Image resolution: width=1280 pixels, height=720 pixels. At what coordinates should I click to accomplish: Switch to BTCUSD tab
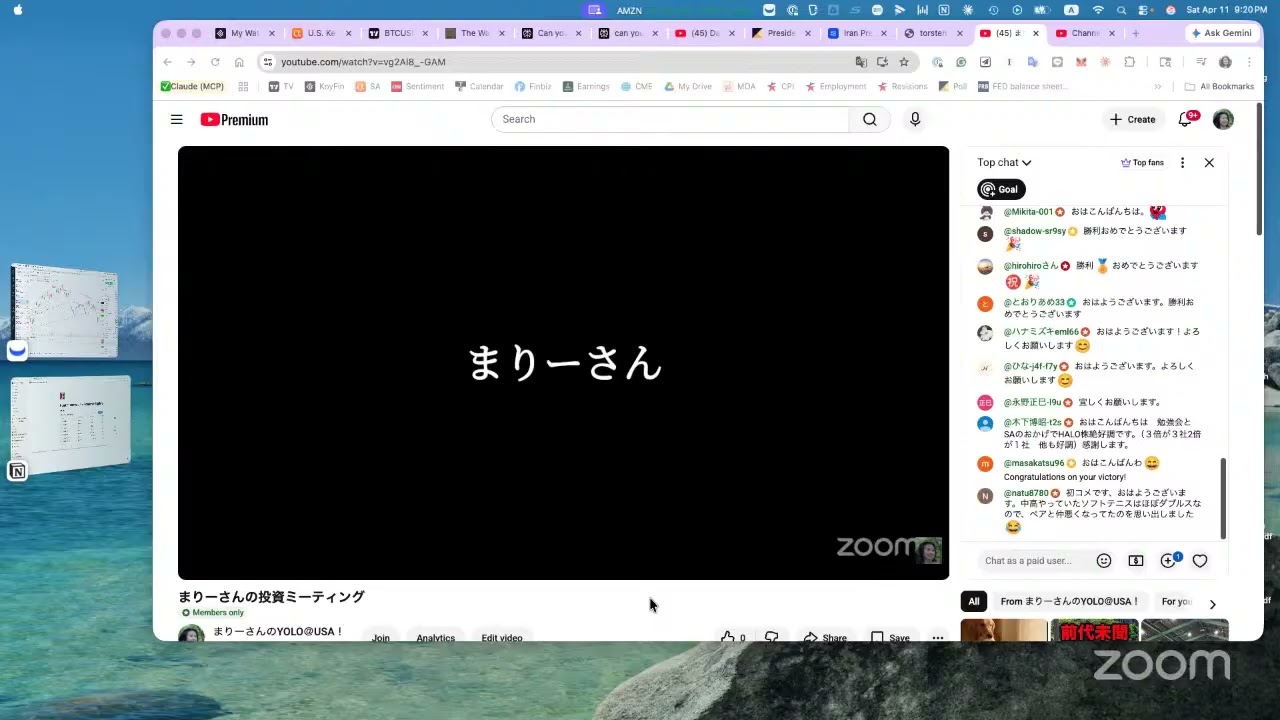click(391, 33)
